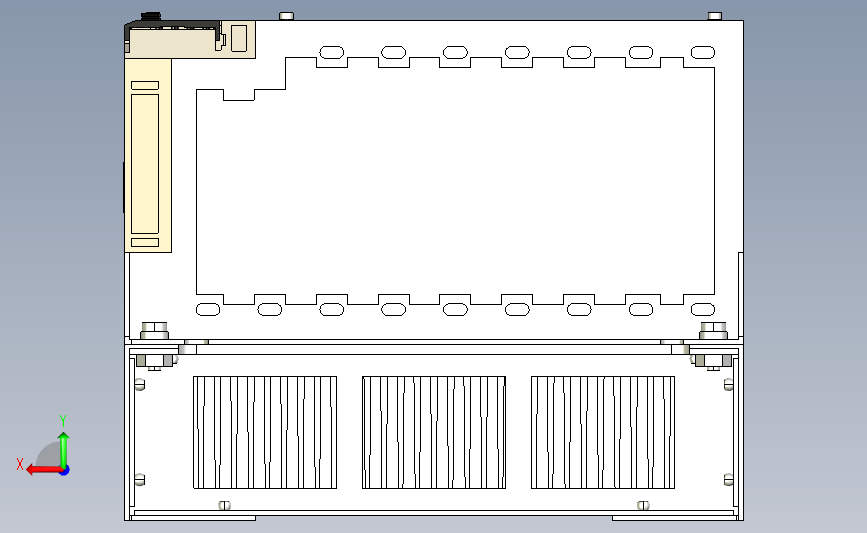Image resolution: width=867 pixels, height=533 pixels.
Task: Select the long vertical slot inside the yellow module
Action: [145, 164]
